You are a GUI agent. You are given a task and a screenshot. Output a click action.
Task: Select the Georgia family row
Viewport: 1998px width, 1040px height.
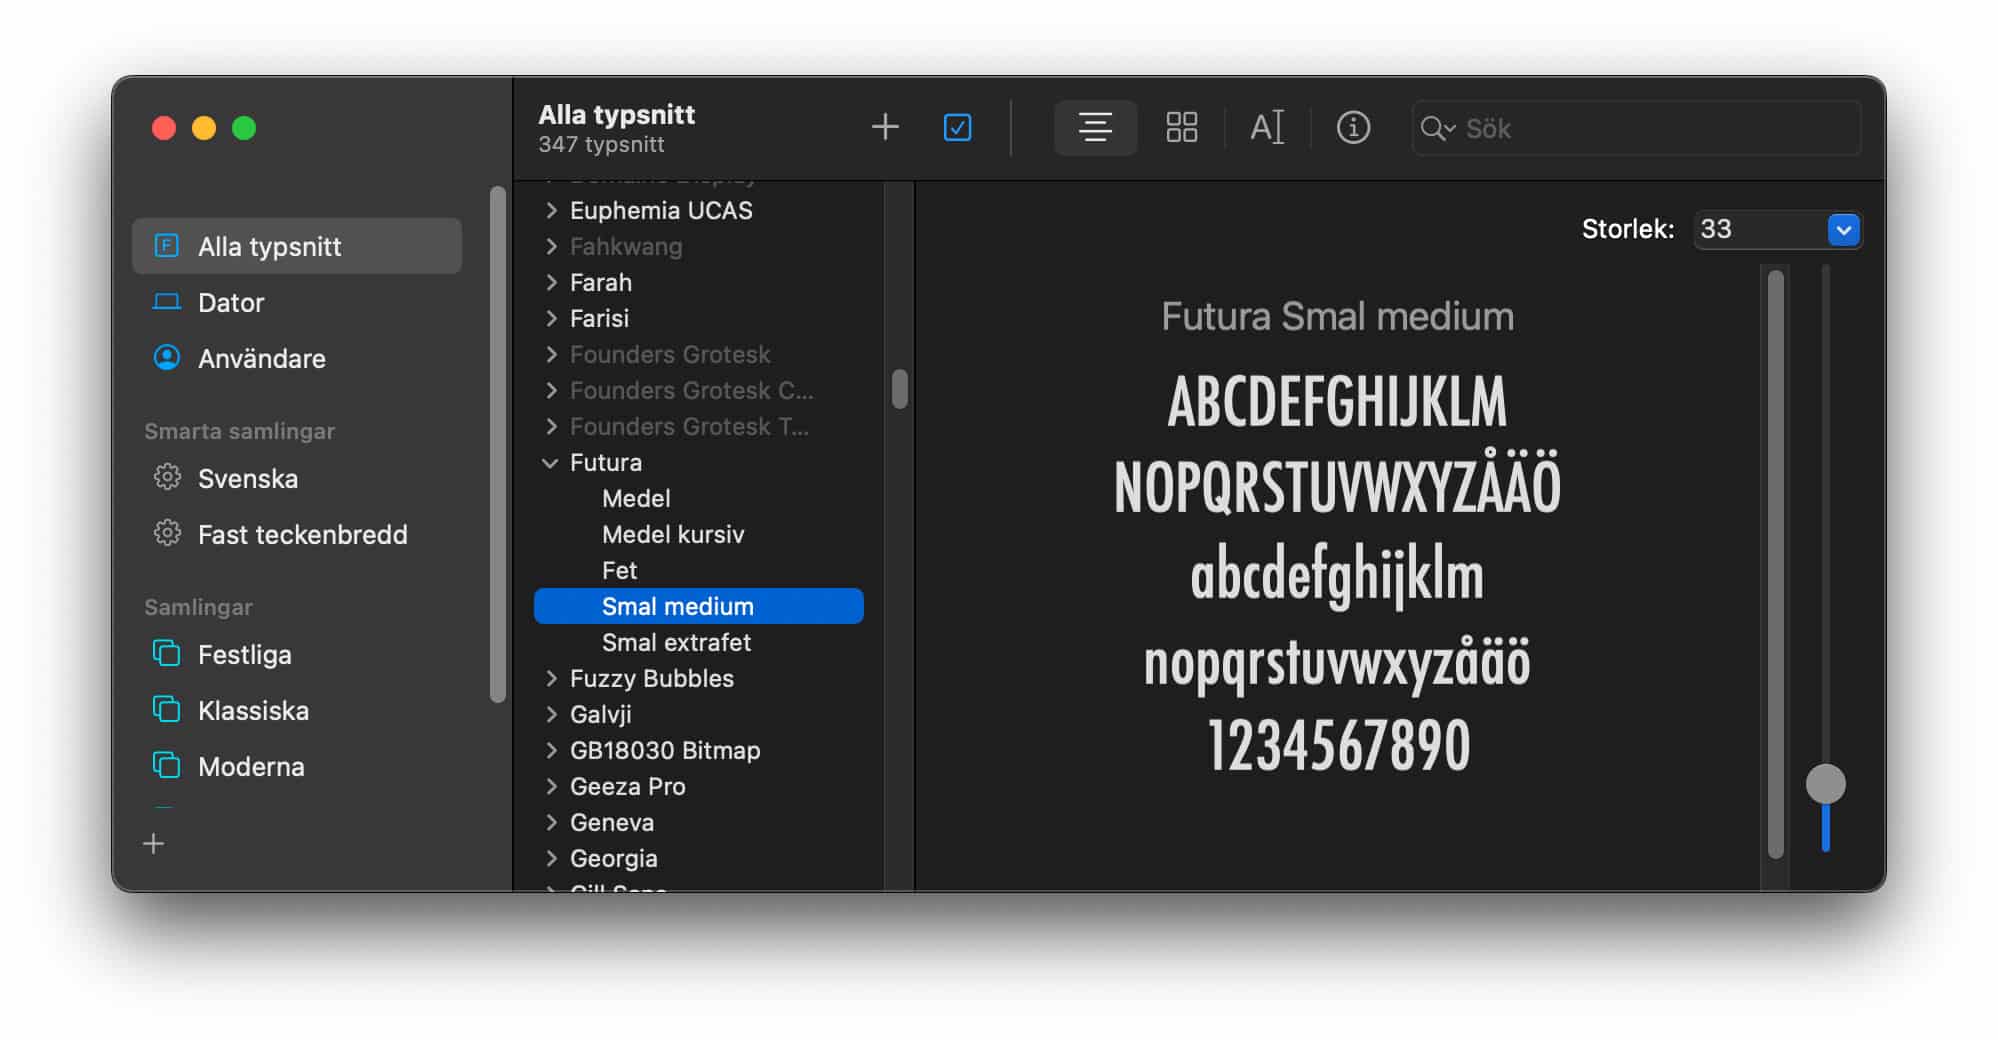pos(699,858)
